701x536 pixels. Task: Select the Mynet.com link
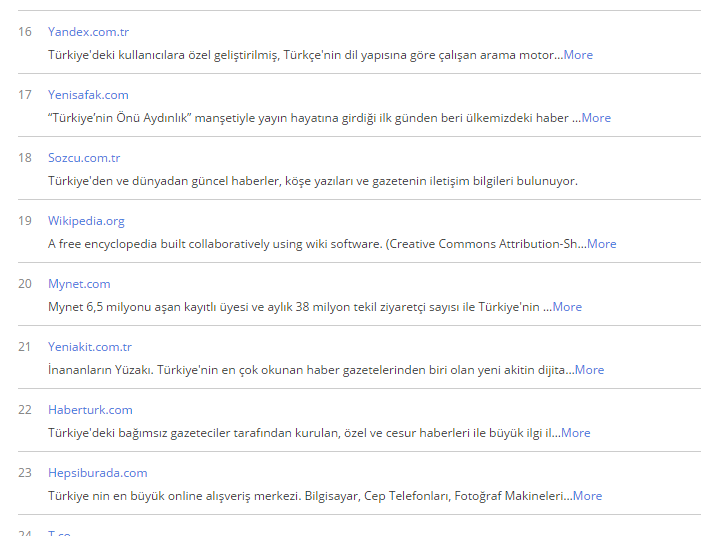[79, 284]
